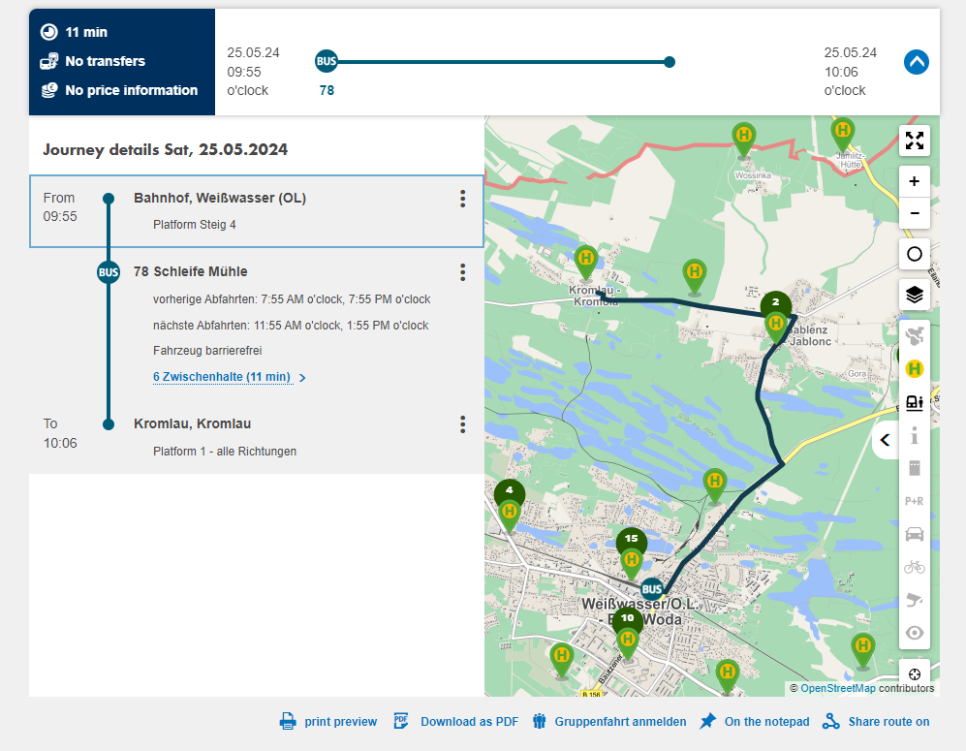Toggle the network map overlay icon
The width and height of the screenshot is (966, 751).
(914, 336)
